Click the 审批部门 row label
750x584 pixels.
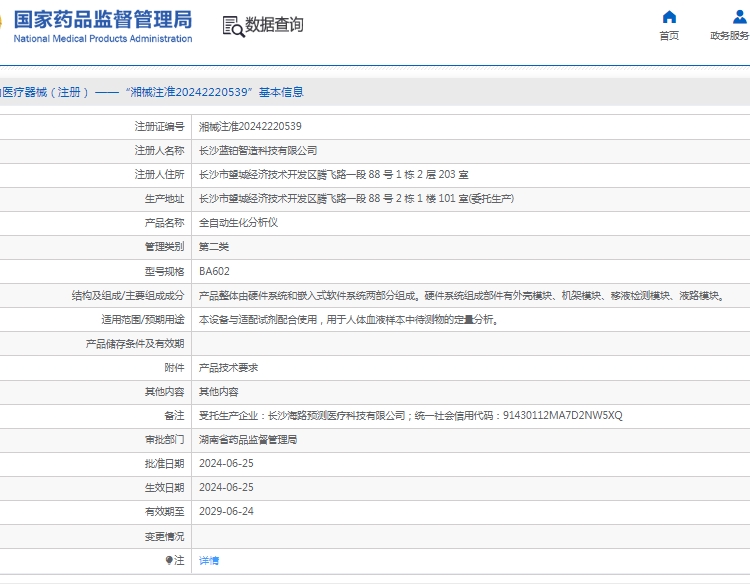165,440
